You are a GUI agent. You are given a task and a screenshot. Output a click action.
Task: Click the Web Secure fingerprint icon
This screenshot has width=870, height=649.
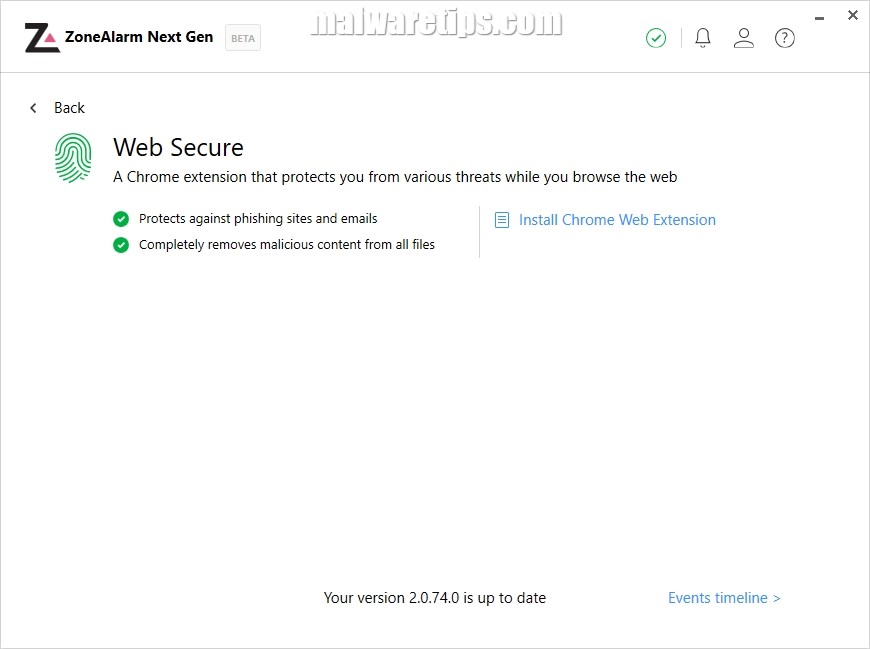(x=73, y=158)
